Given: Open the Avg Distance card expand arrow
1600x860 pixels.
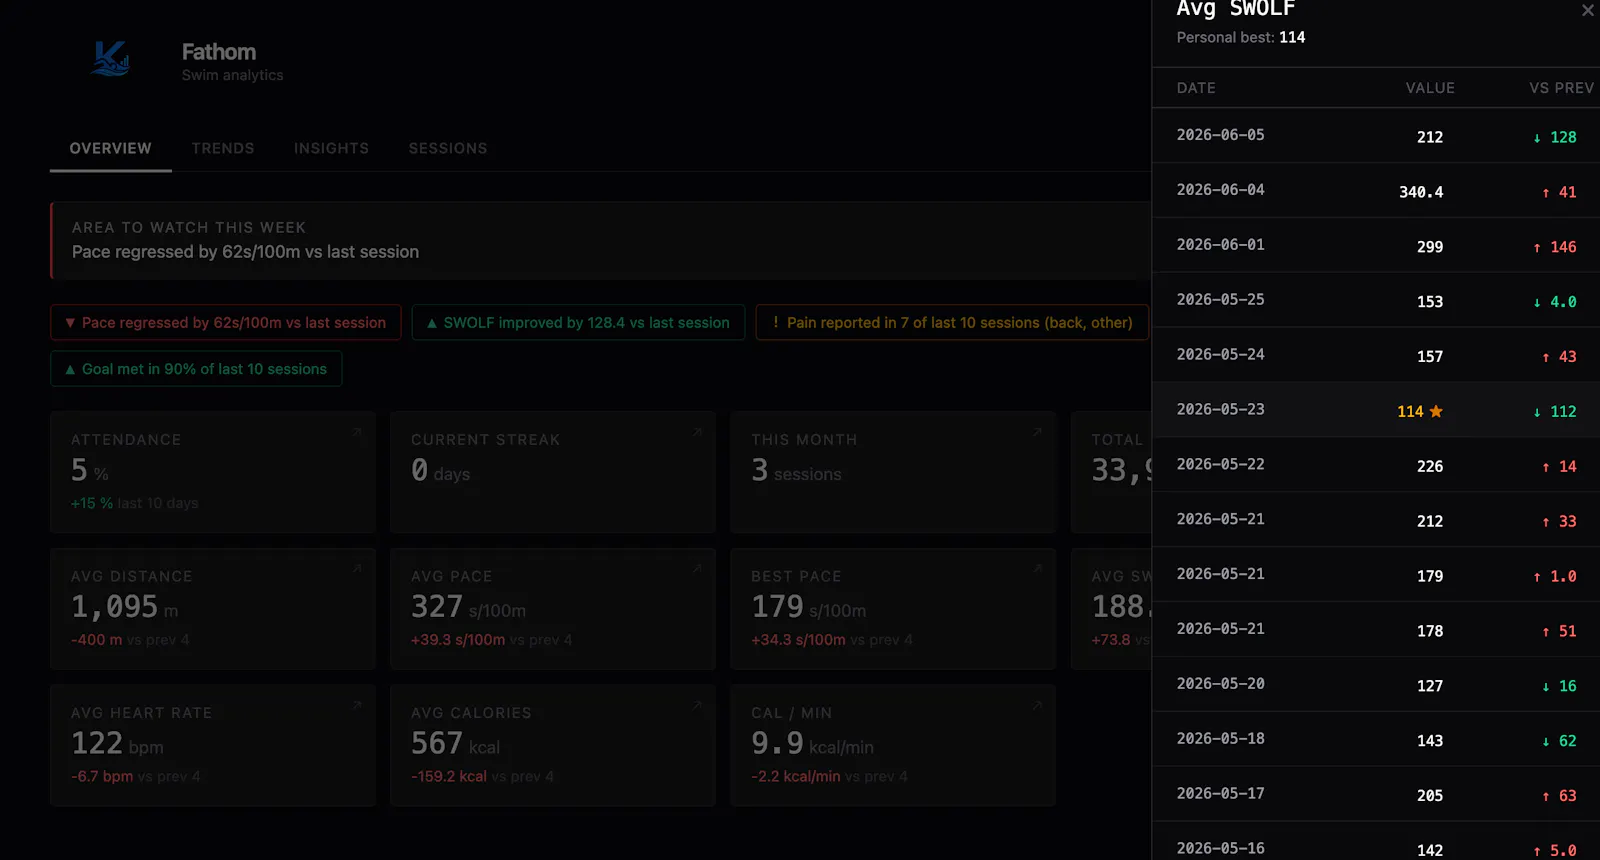Looking at the screenshot, I should coord(357,568).
